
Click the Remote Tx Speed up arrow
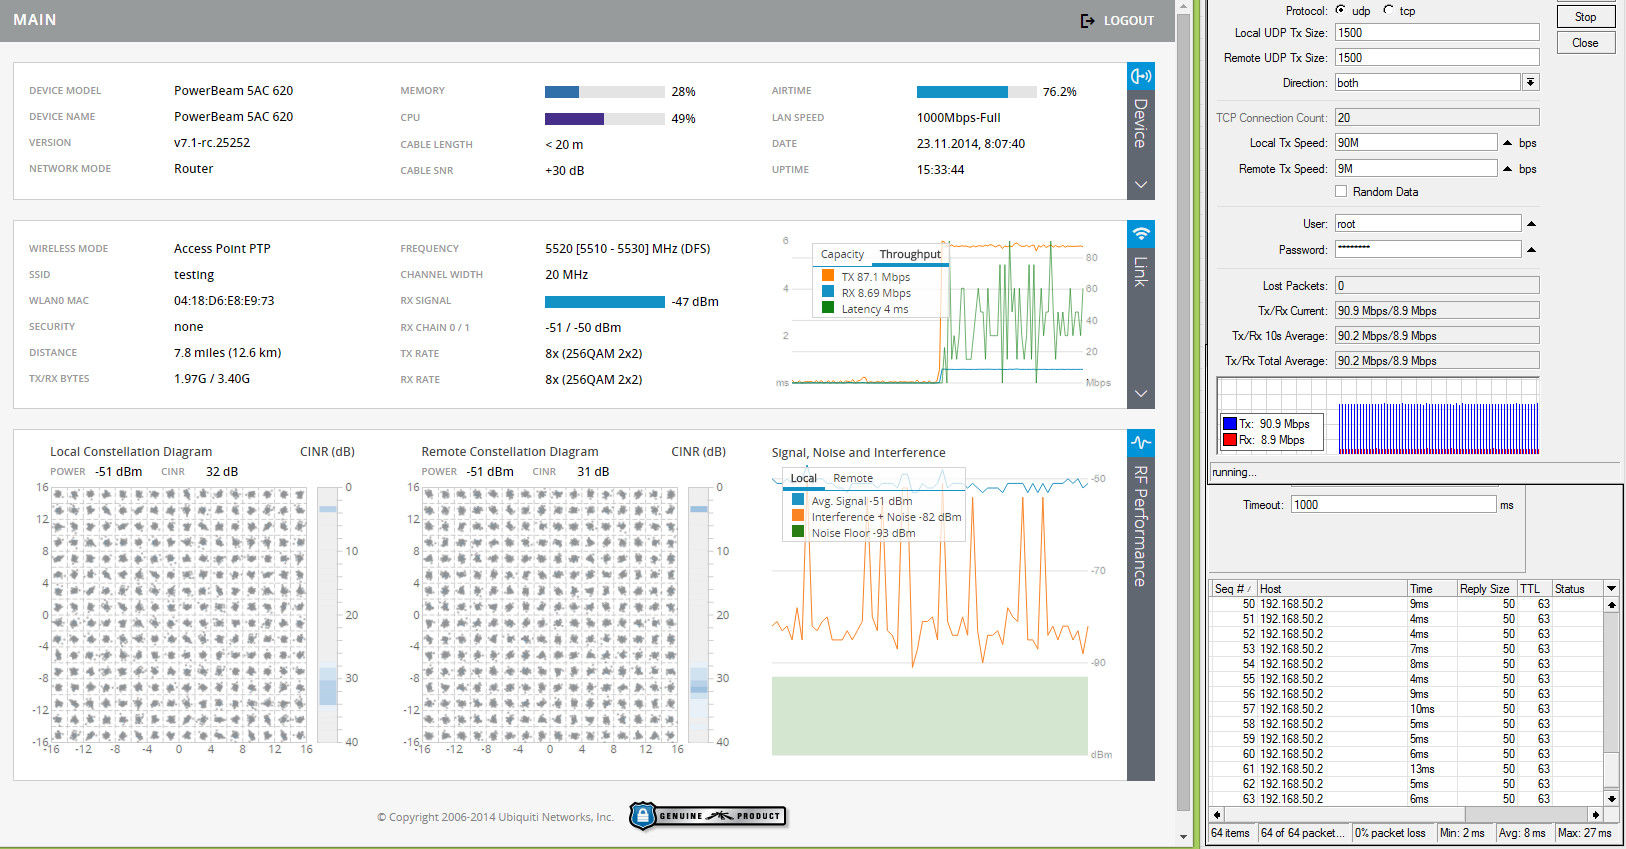(1508, 169)
